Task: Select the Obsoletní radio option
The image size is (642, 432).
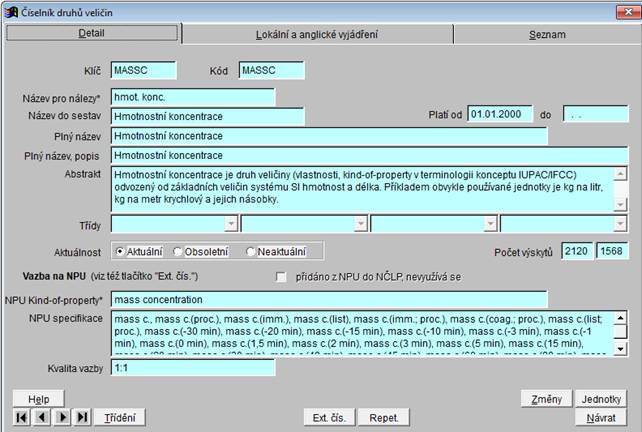Action: pyautogui.click(x=179, y=252)
